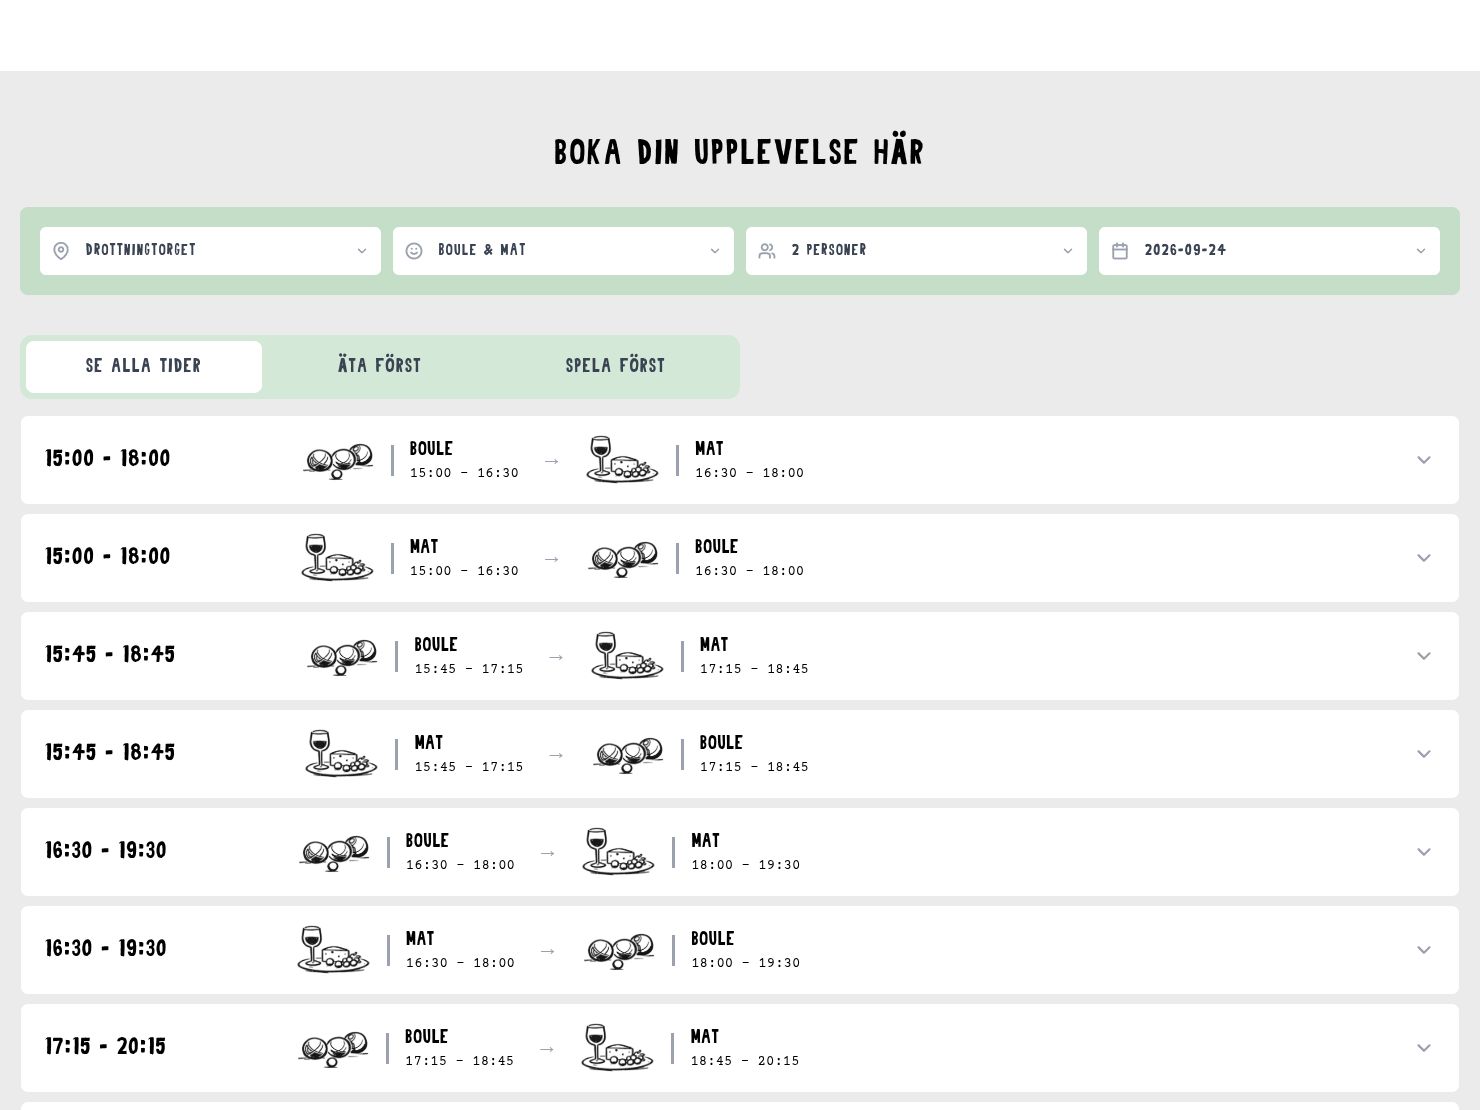Click the Boule 15:45 – 17:15 time label
Screen dimensions: 1480x1110
click(469, 656)
